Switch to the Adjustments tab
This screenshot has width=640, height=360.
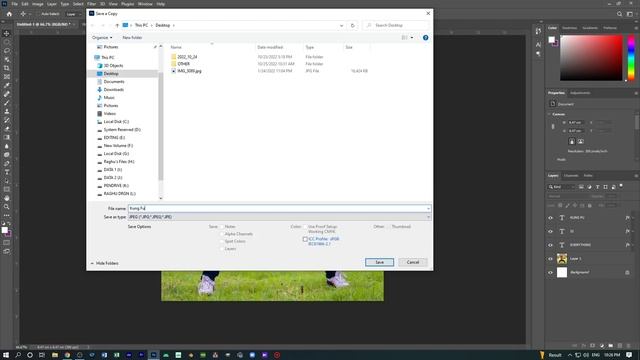point(580,93)
